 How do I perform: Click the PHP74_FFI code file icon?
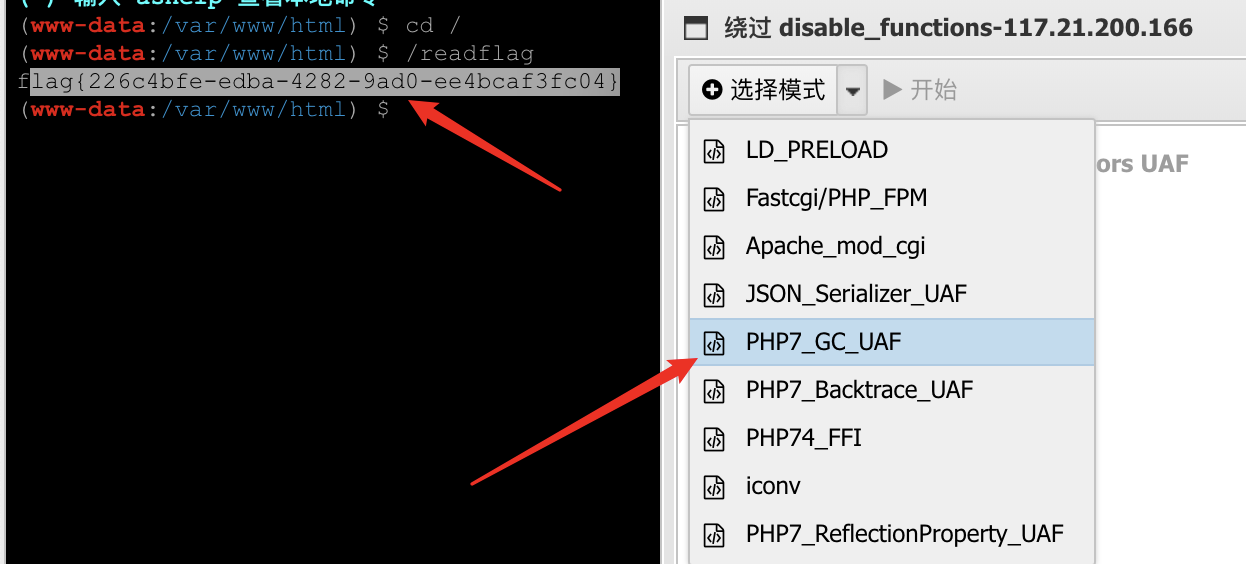coord(714,439)
